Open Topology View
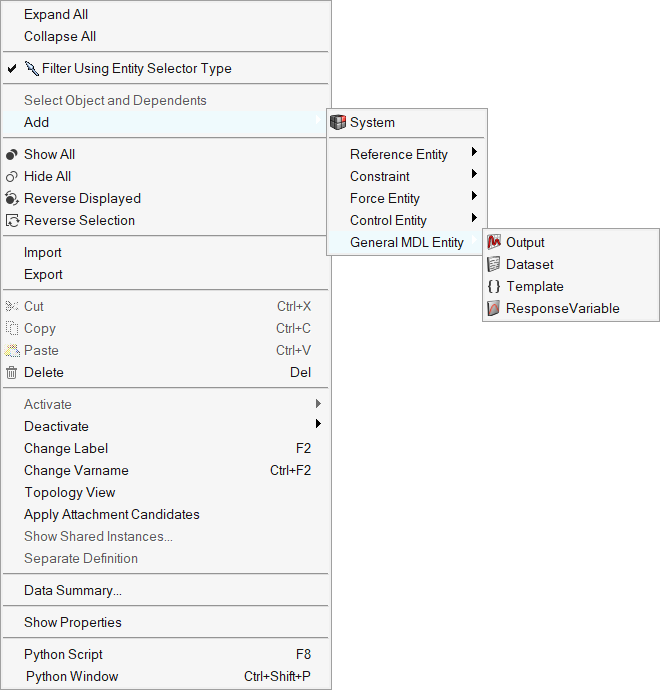Screen dimensions: 660x690 tap(70, 492)
